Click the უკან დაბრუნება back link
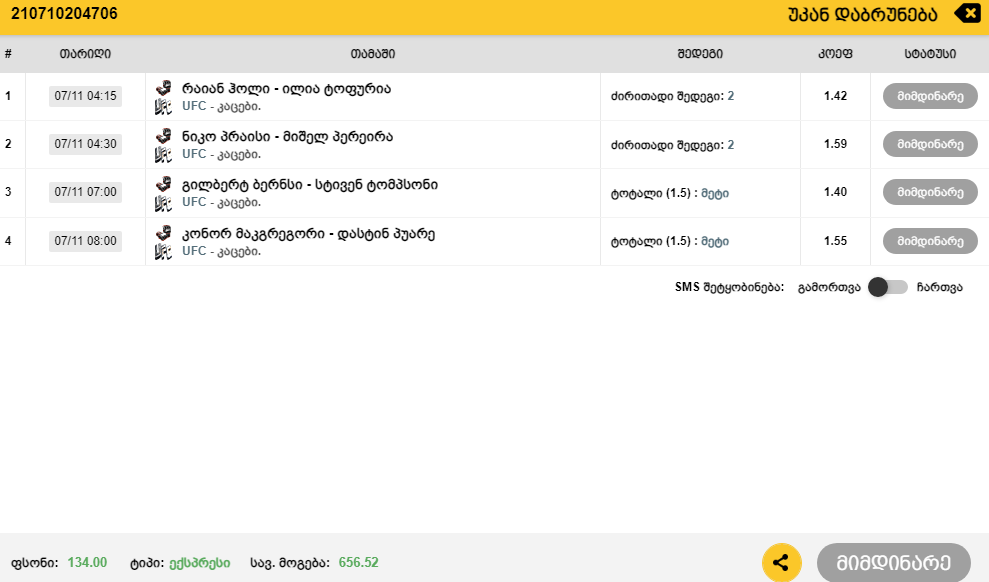Image resolution: width=989 pixels, height=582 pixels. click(862, 15)
